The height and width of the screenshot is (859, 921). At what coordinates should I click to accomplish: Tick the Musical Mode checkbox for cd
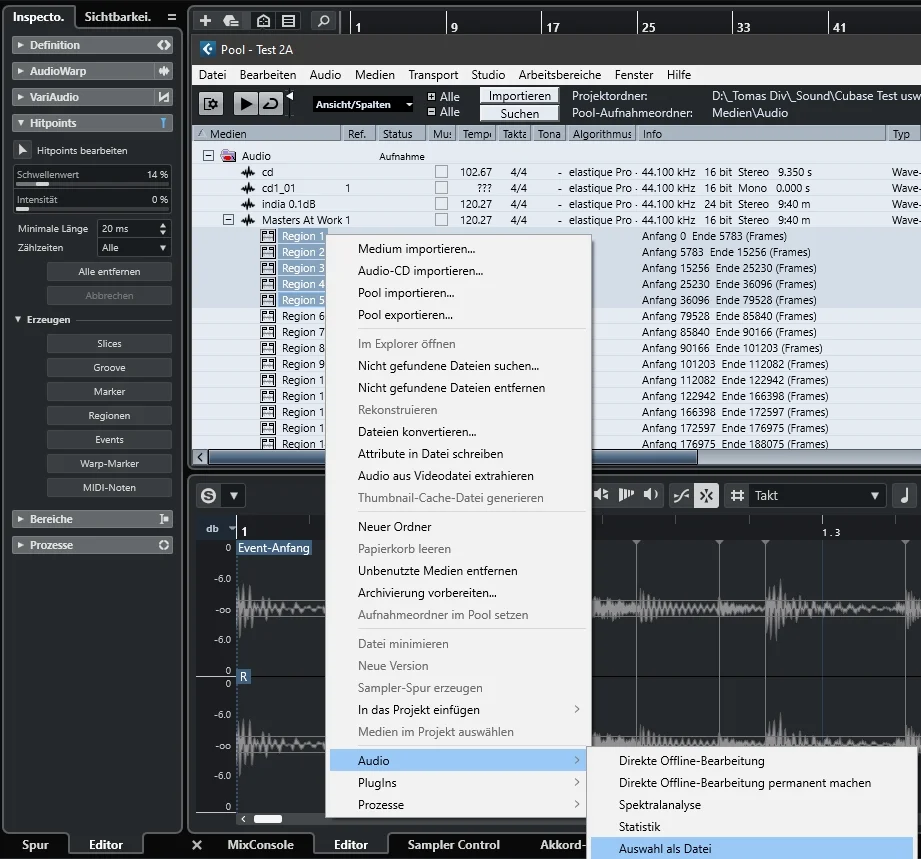pos(441,172)
